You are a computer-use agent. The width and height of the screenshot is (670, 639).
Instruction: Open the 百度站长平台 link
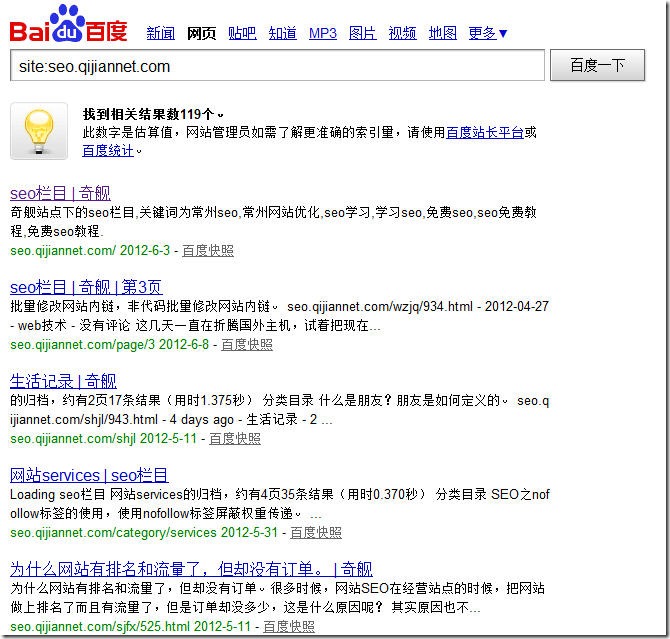tap(485, 133)
